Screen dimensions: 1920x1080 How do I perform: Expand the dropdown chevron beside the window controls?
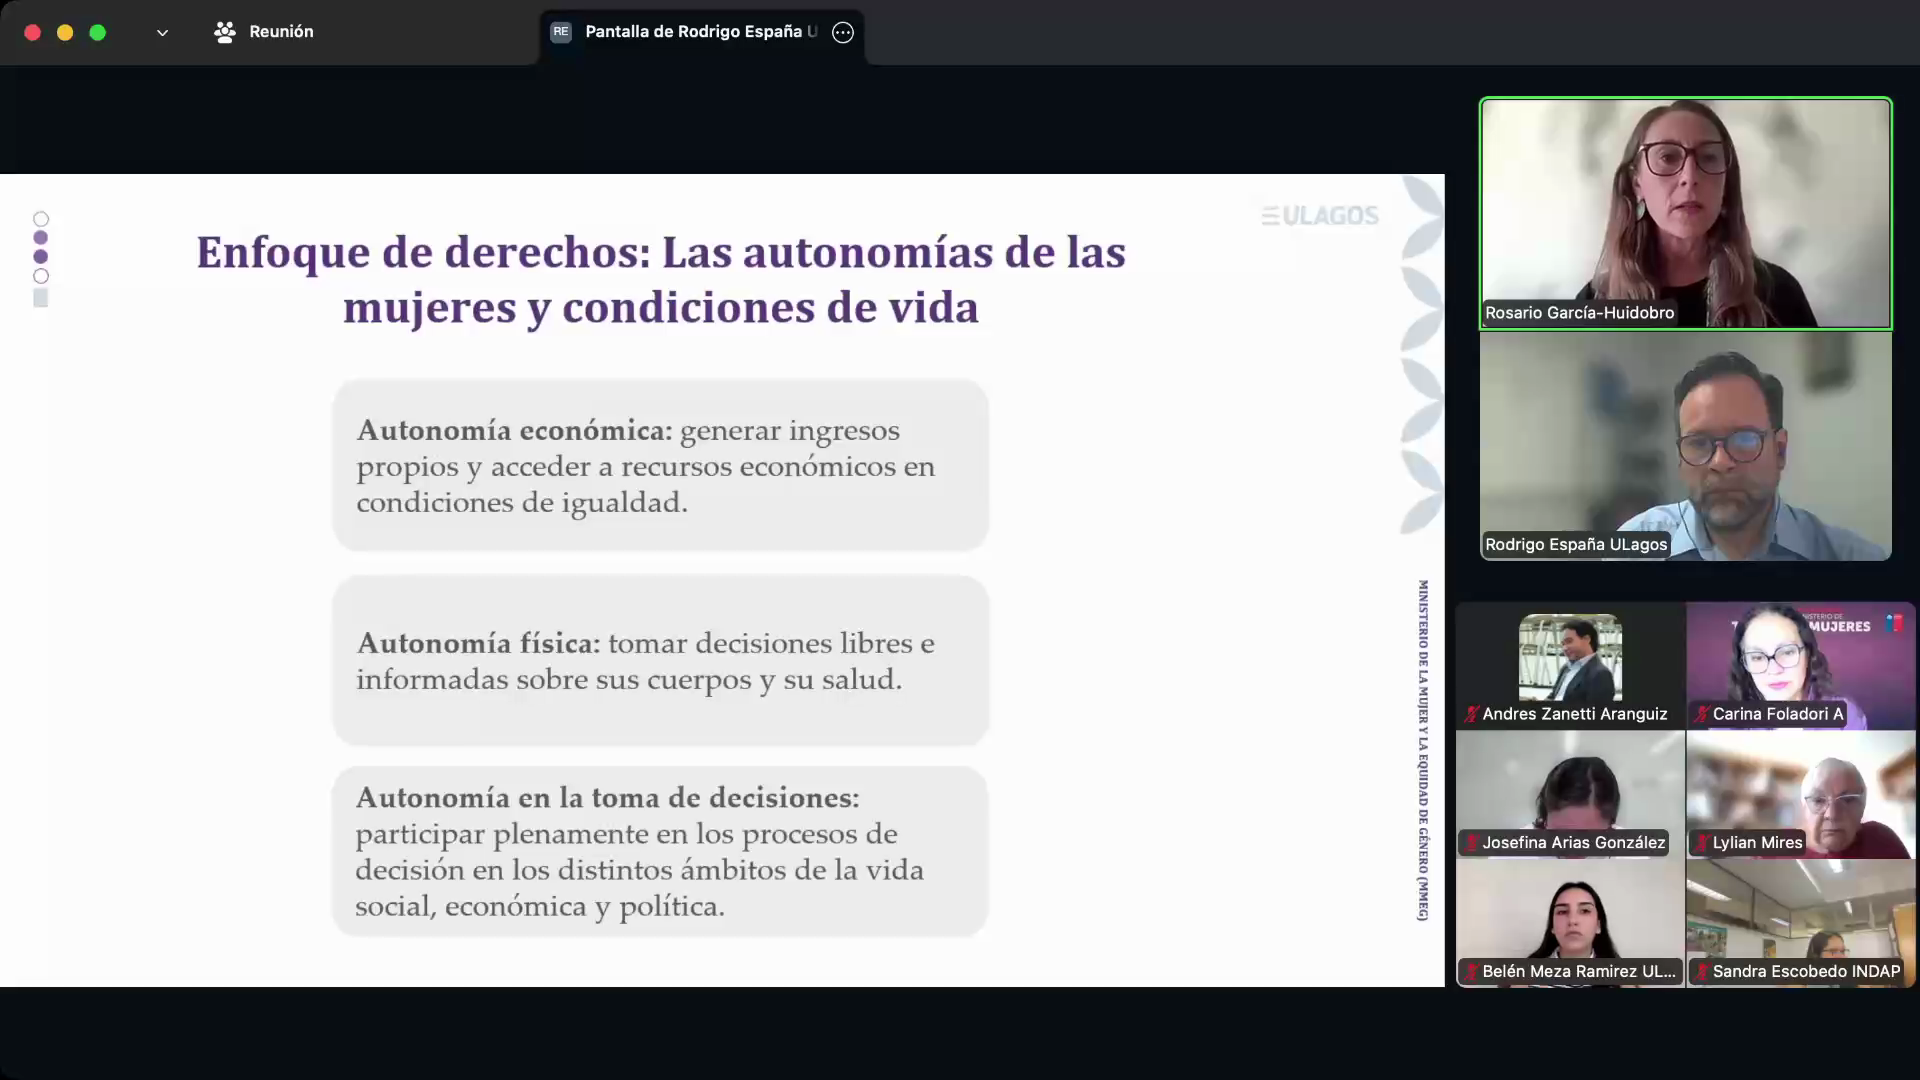[x=162, y=33]
